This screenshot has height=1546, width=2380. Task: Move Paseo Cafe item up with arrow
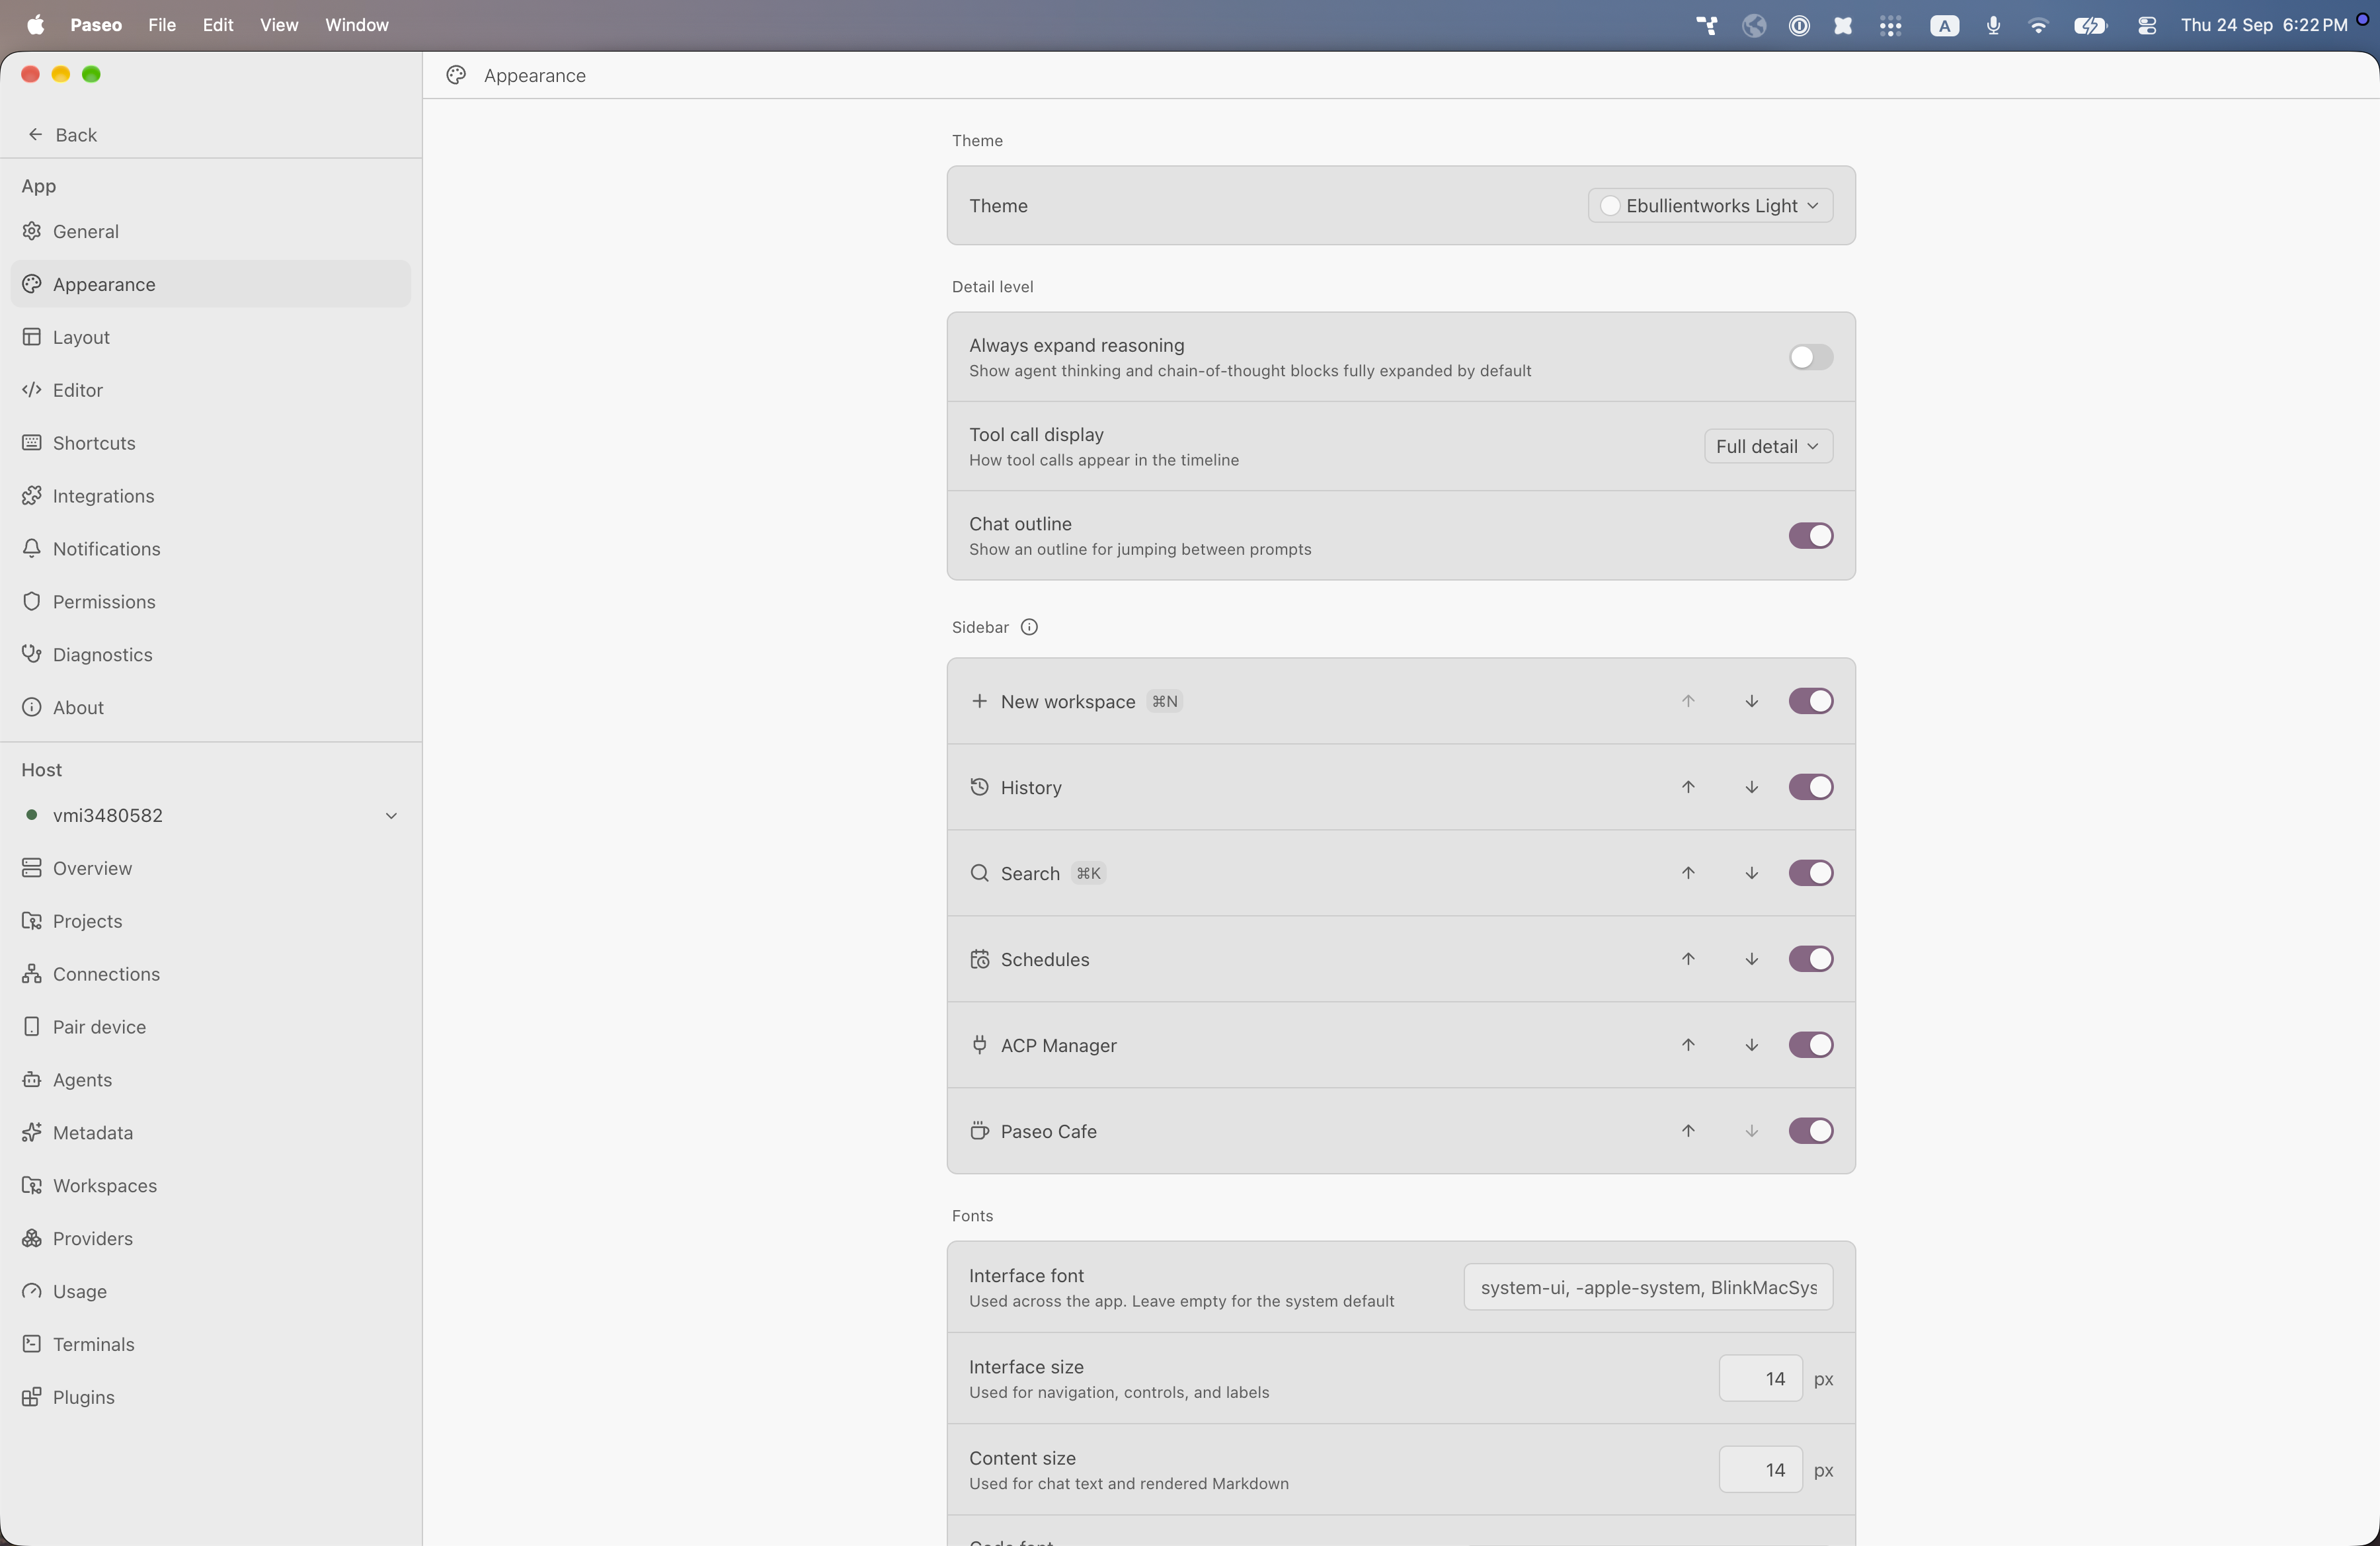tap(1688, 1131)
